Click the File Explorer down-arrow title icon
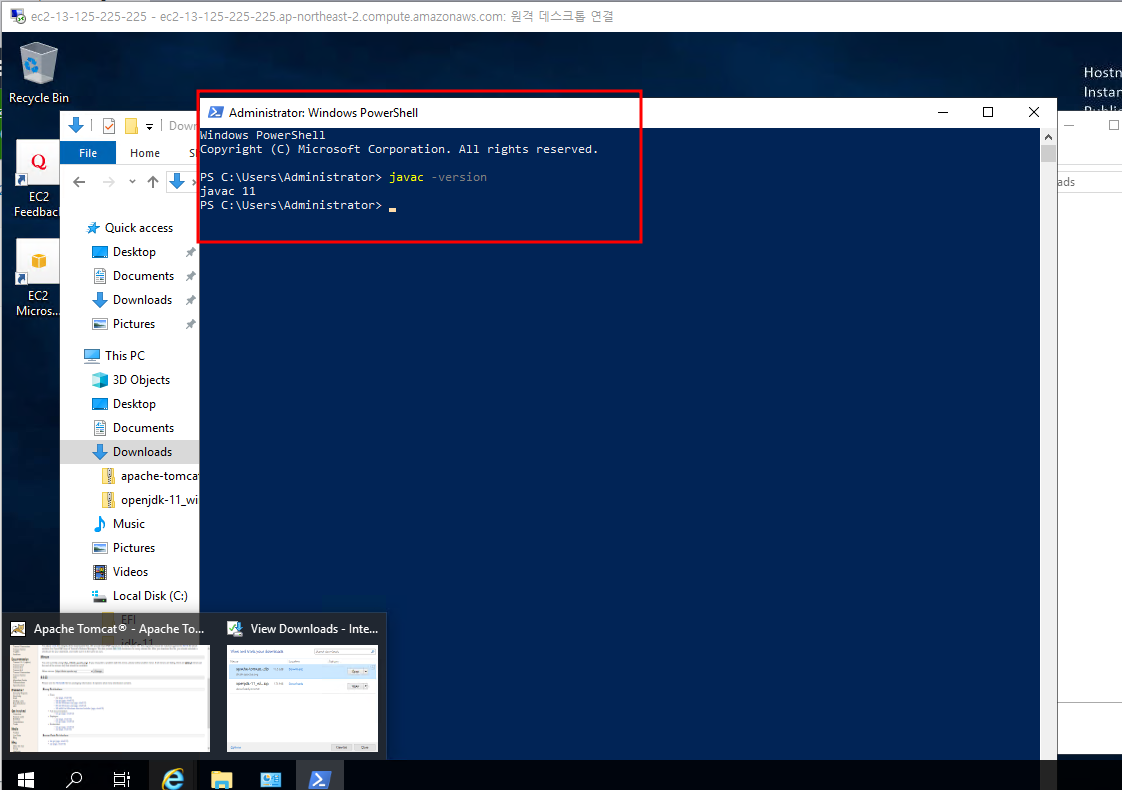Screen dimensions: 1122x790 click(x=76, y=126)
